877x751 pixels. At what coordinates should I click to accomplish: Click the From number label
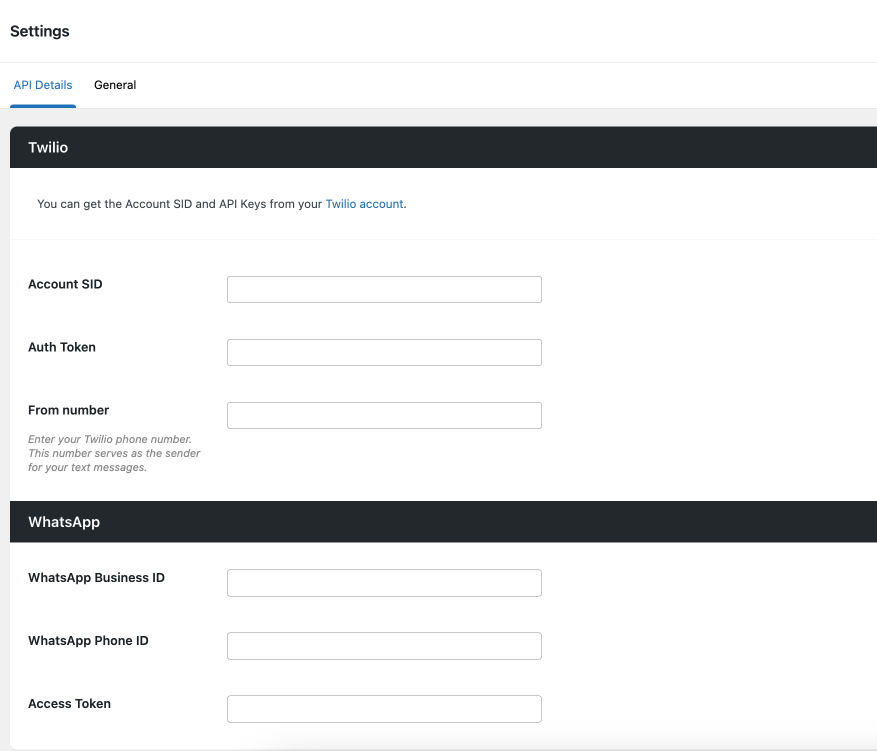69,411
